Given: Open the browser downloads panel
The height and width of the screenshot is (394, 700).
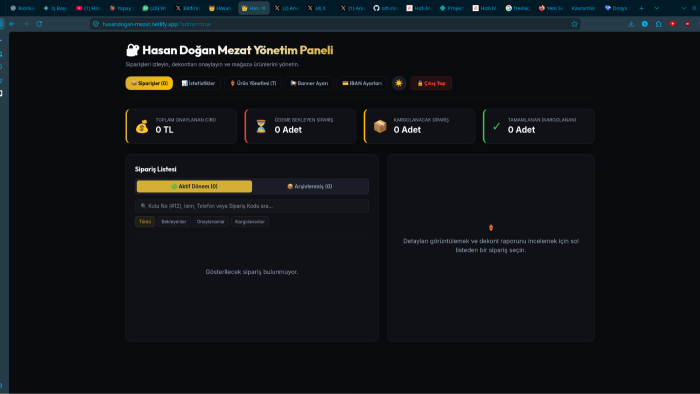Looking at the screenshot, I should (x=631, y=24).
